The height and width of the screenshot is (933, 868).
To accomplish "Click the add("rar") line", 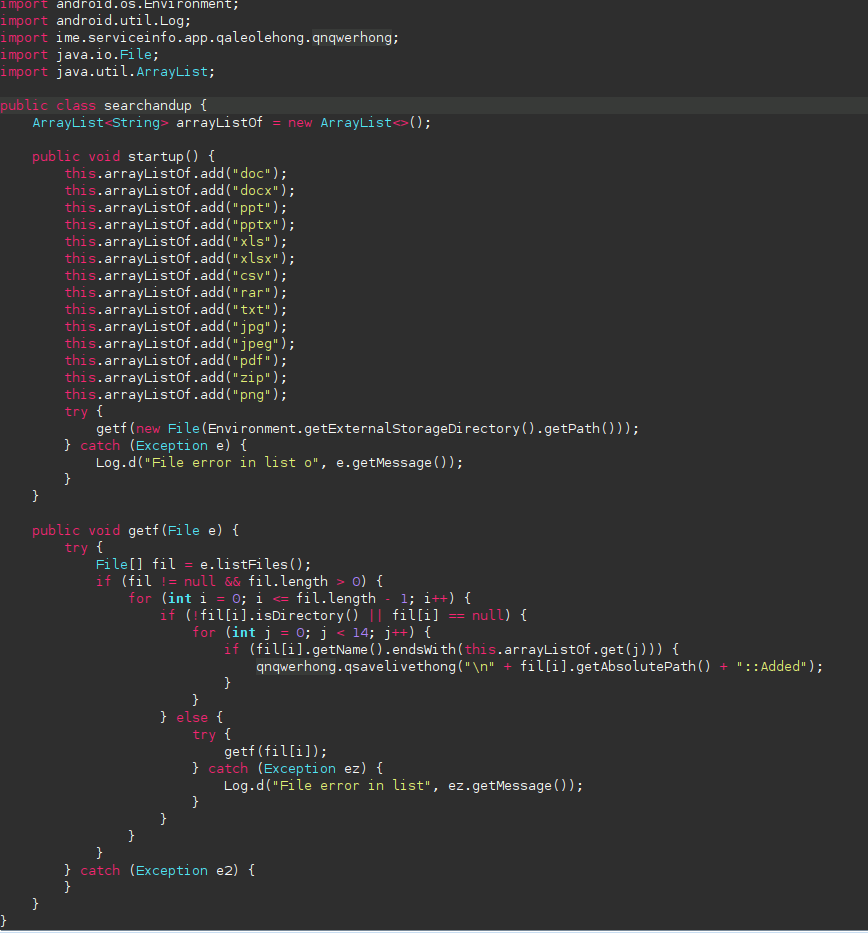I will 176,293.
